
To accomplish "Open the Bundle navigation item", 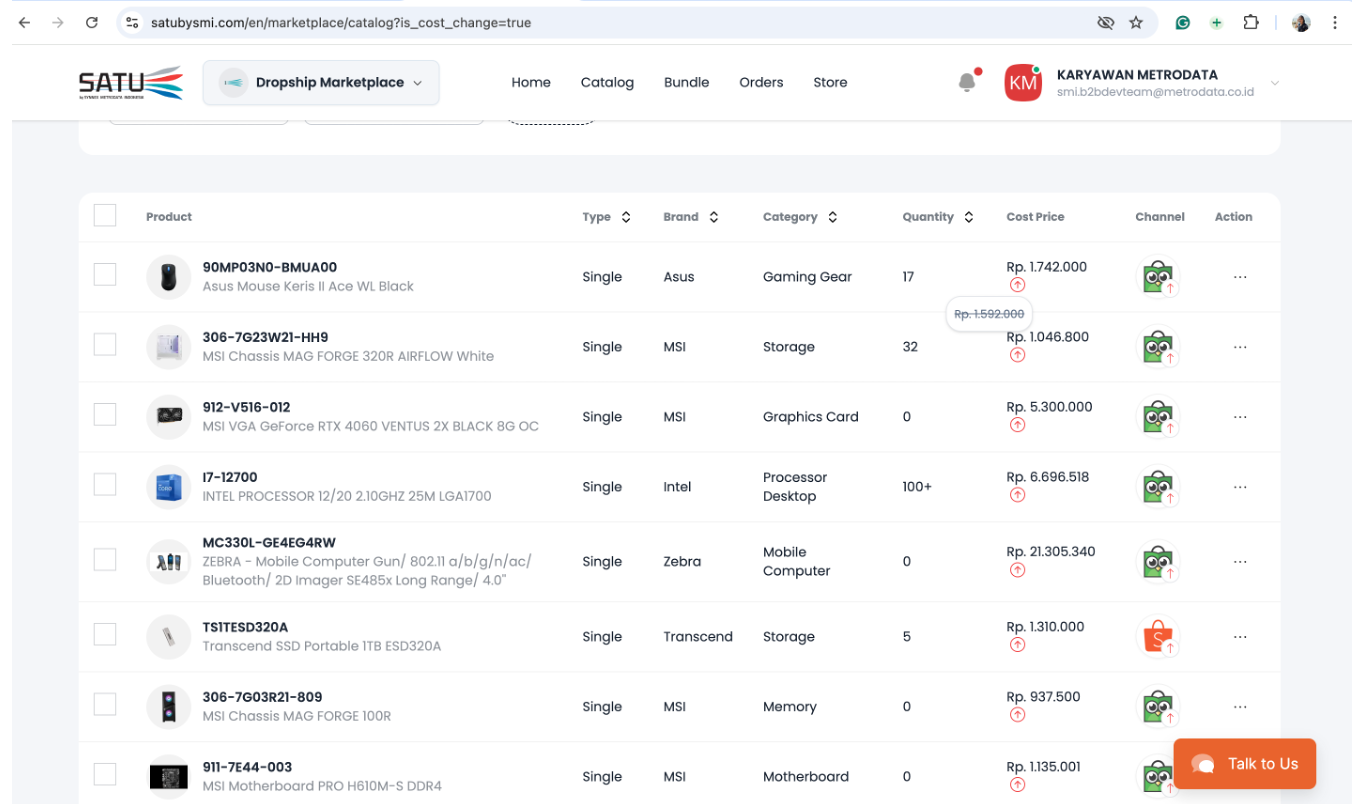I will pyautogui.click(x=686, y=83).
